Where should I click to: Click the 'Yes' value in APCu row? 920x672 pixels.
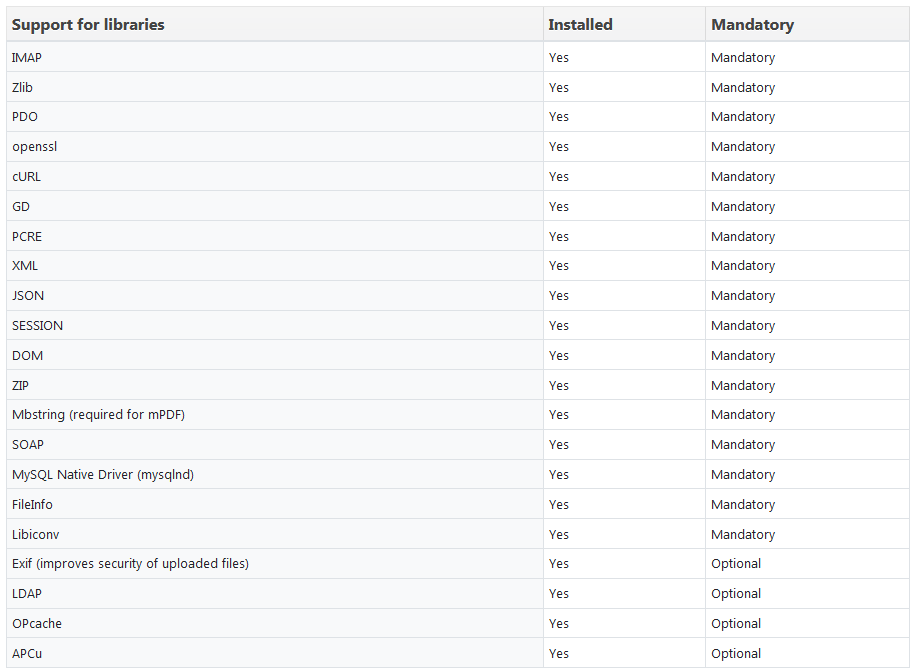[559, 654]
